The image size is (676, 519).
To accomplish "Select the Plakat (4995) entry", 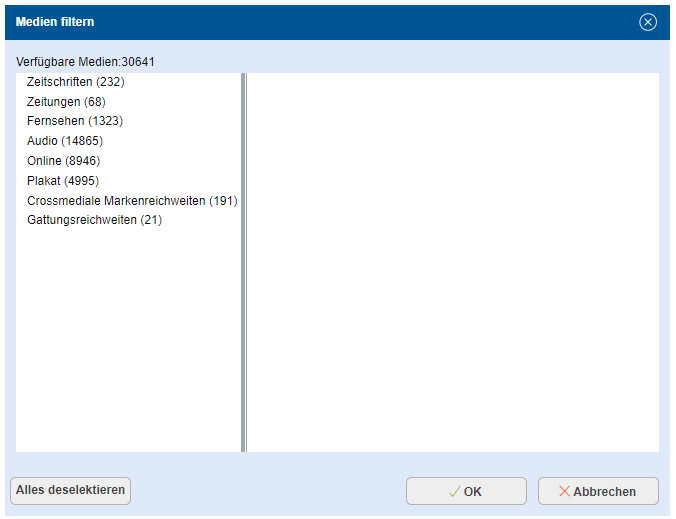I will [63, 181].
